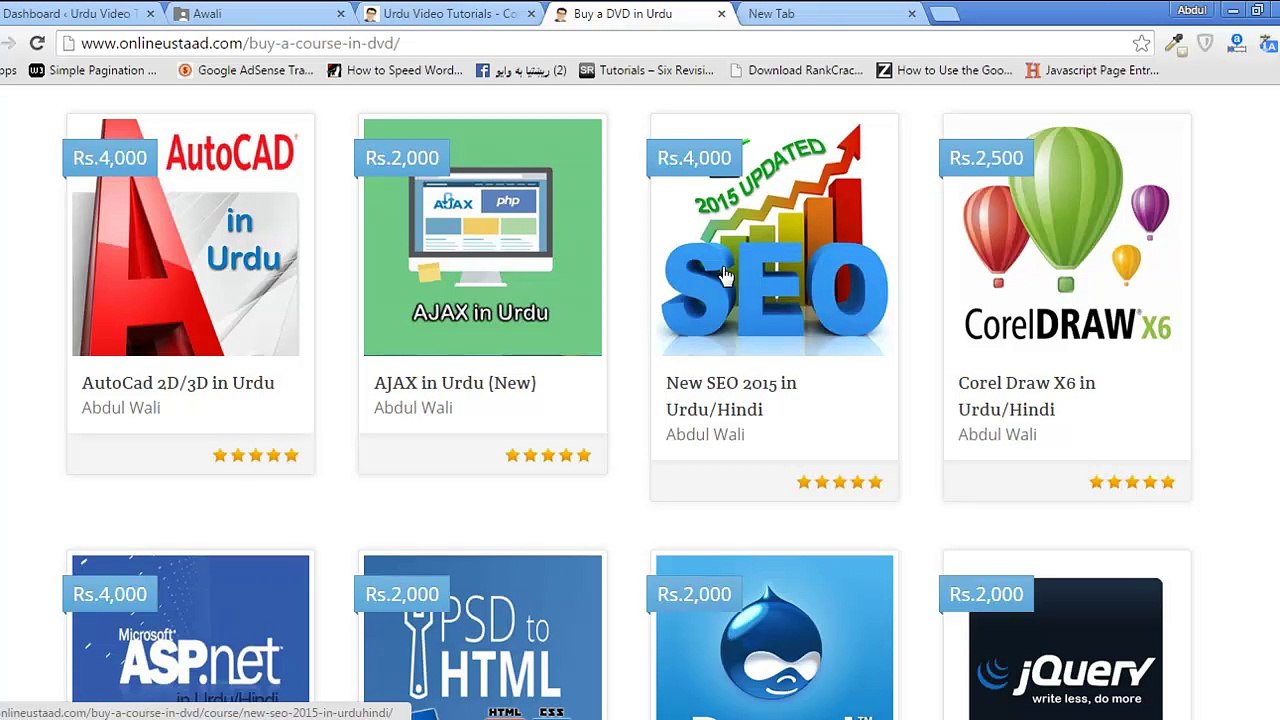This screenshot has width=1280, height=720.
Task: Click the New SEO 2015 in Urdu/Hindi title
Action: tap(731, 396)
